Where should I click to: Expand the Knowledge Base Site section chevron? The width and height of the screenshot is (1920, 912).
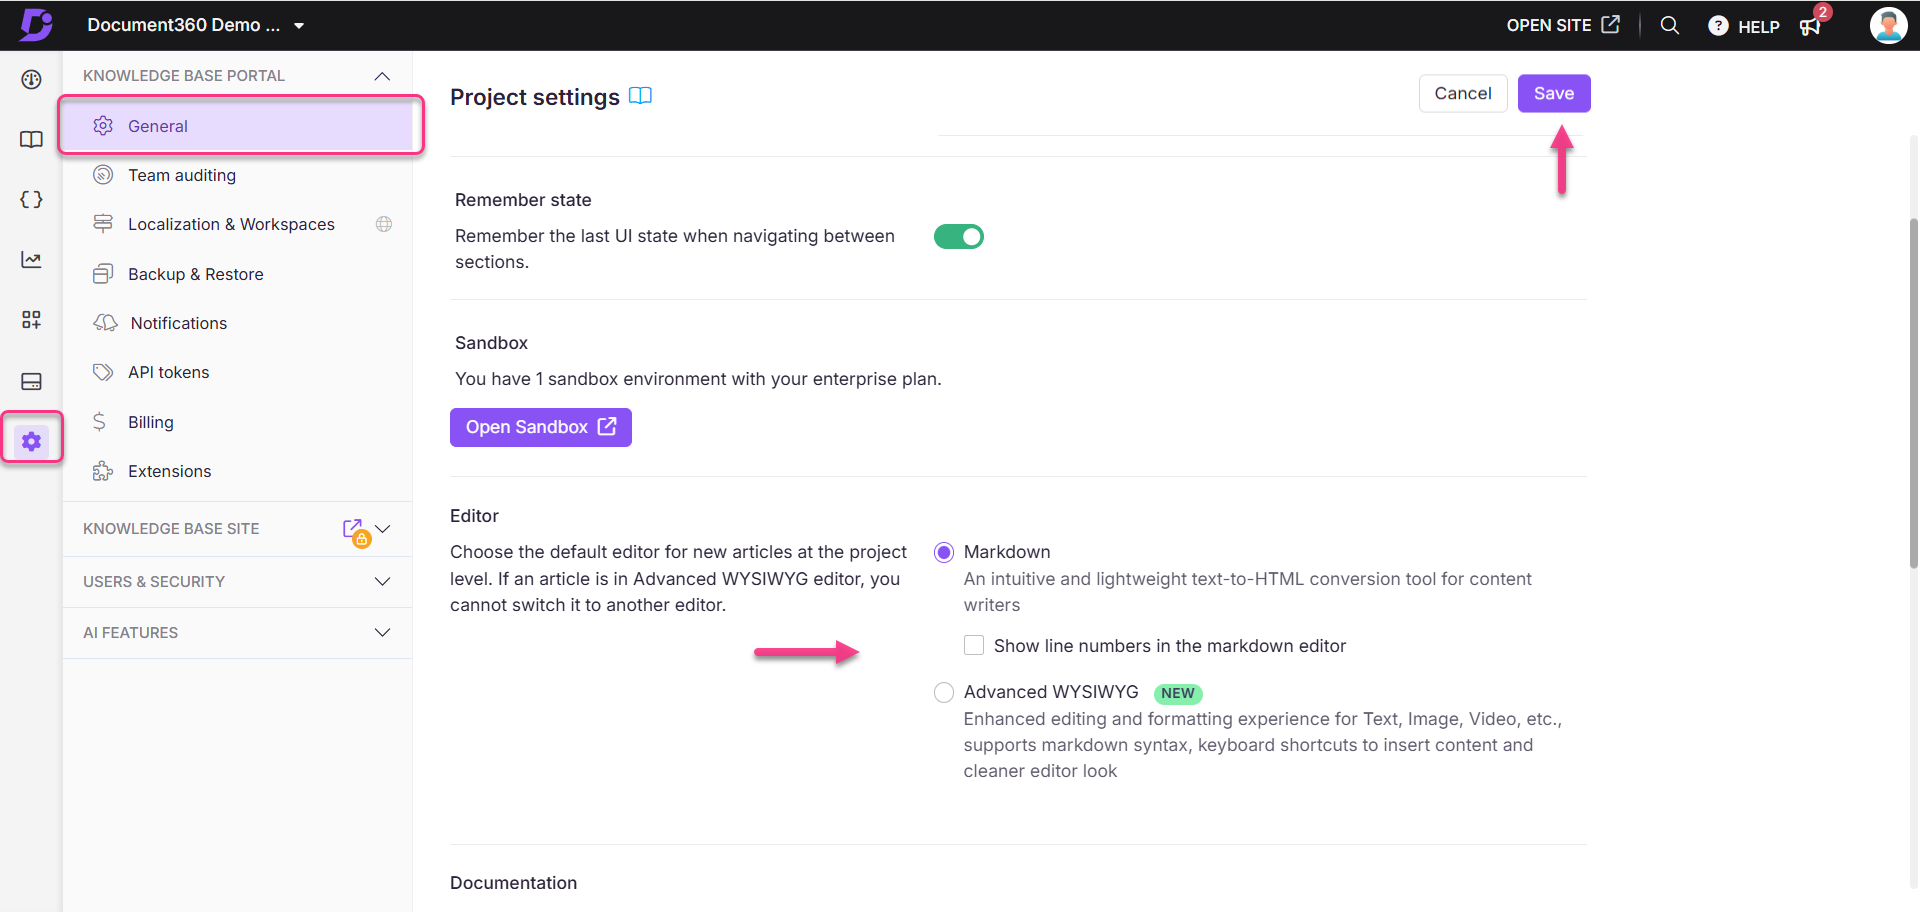coord(382,528)
